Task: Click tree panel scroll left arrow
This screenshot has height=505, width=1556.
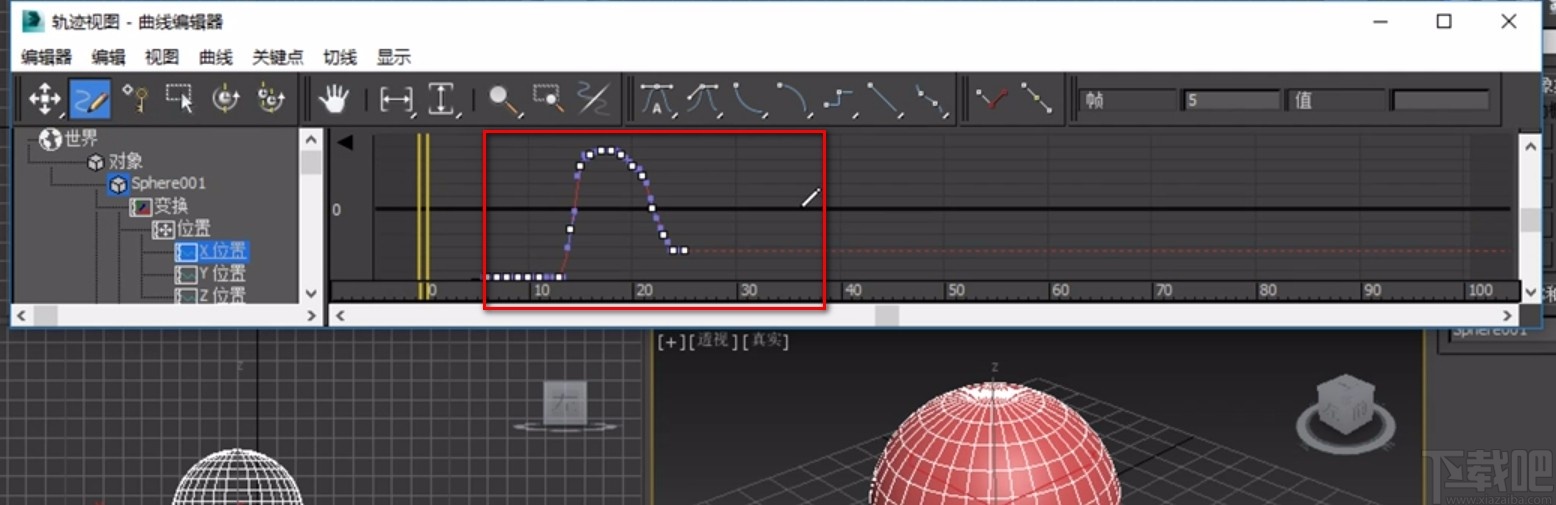Action: tap(22, 315)
